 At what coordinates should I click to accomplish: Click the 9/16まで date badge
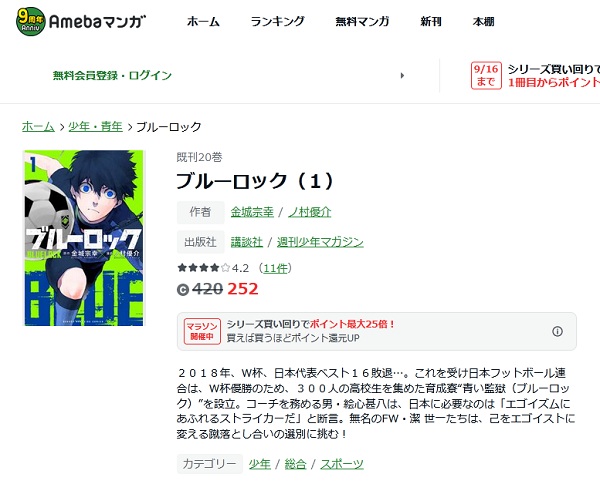[486, 75]
